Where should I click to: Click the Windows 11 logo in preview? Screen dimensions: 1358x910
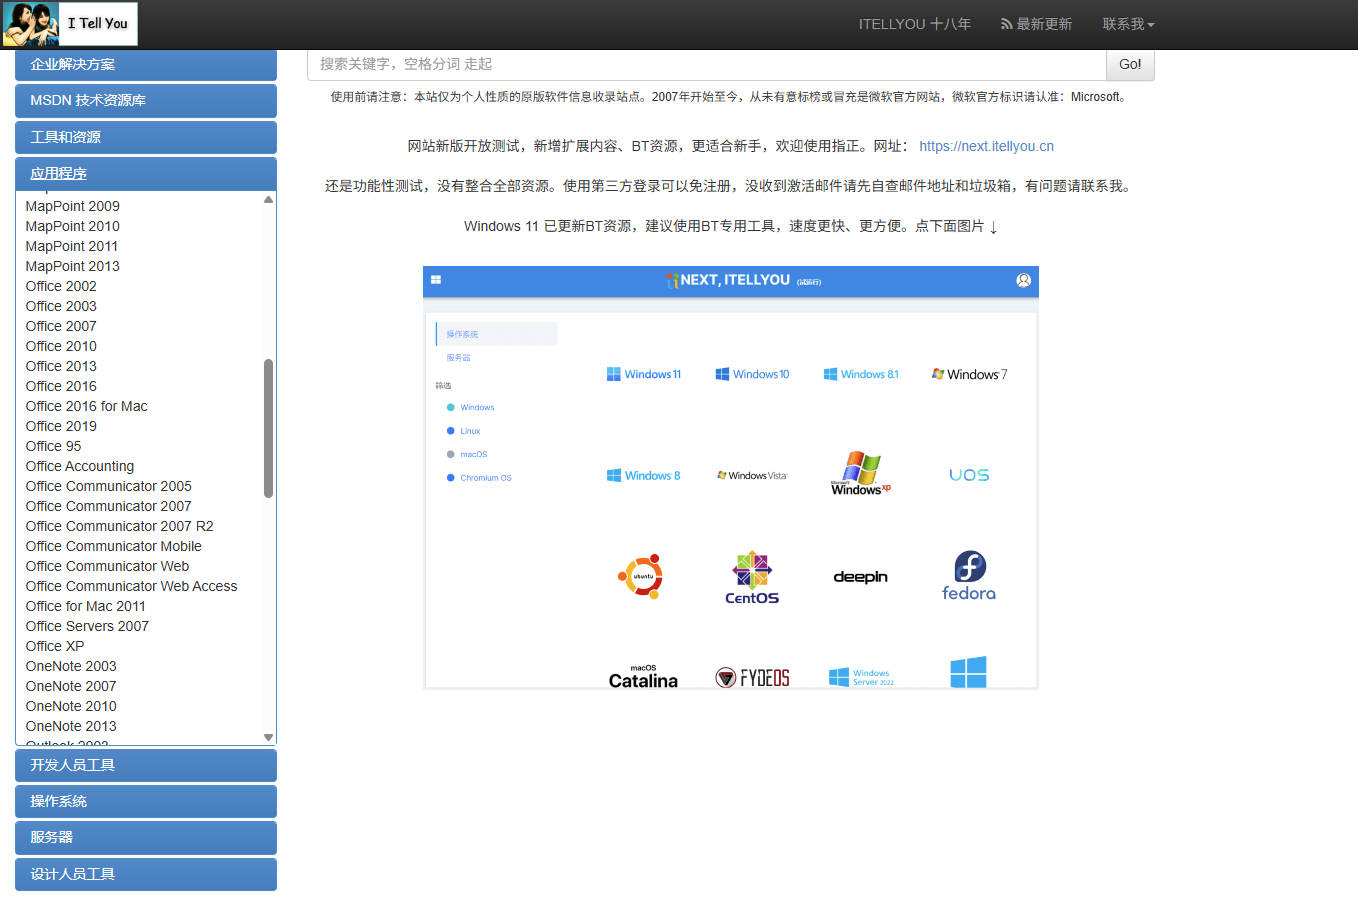[x=644, y=374]
